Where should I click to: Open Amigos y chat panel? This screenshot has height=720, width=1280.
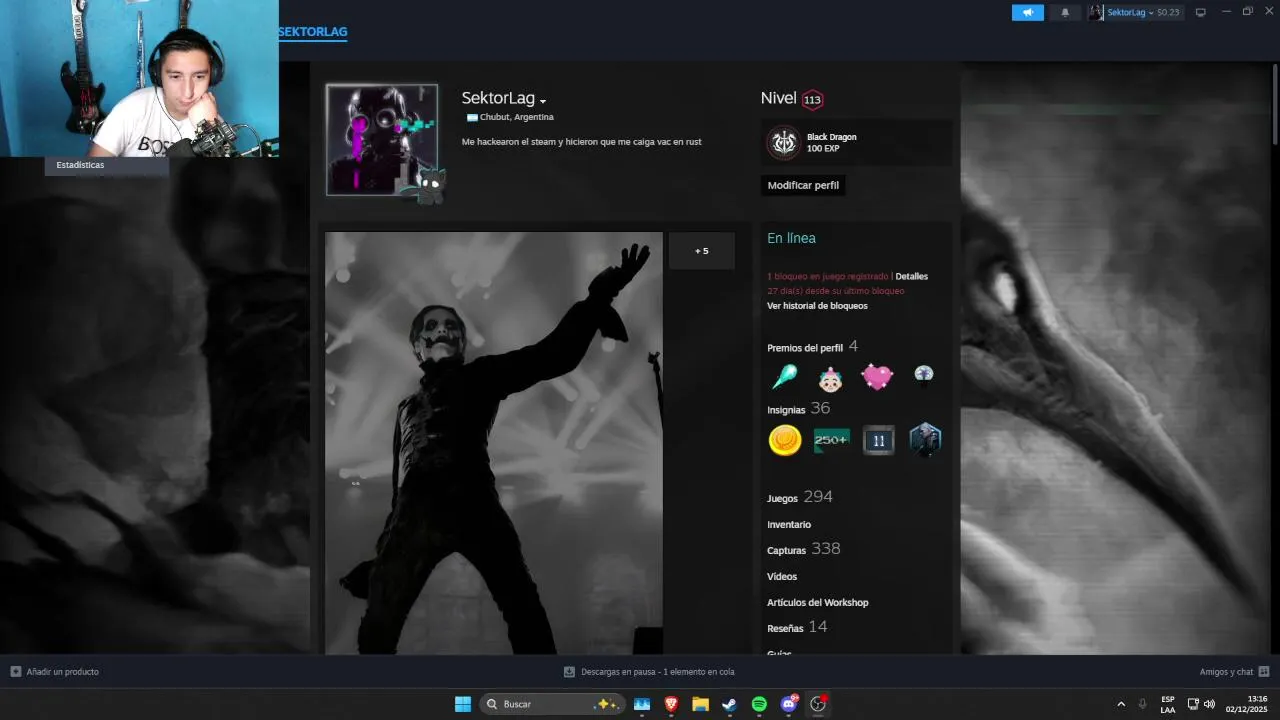click(1234, 672)
